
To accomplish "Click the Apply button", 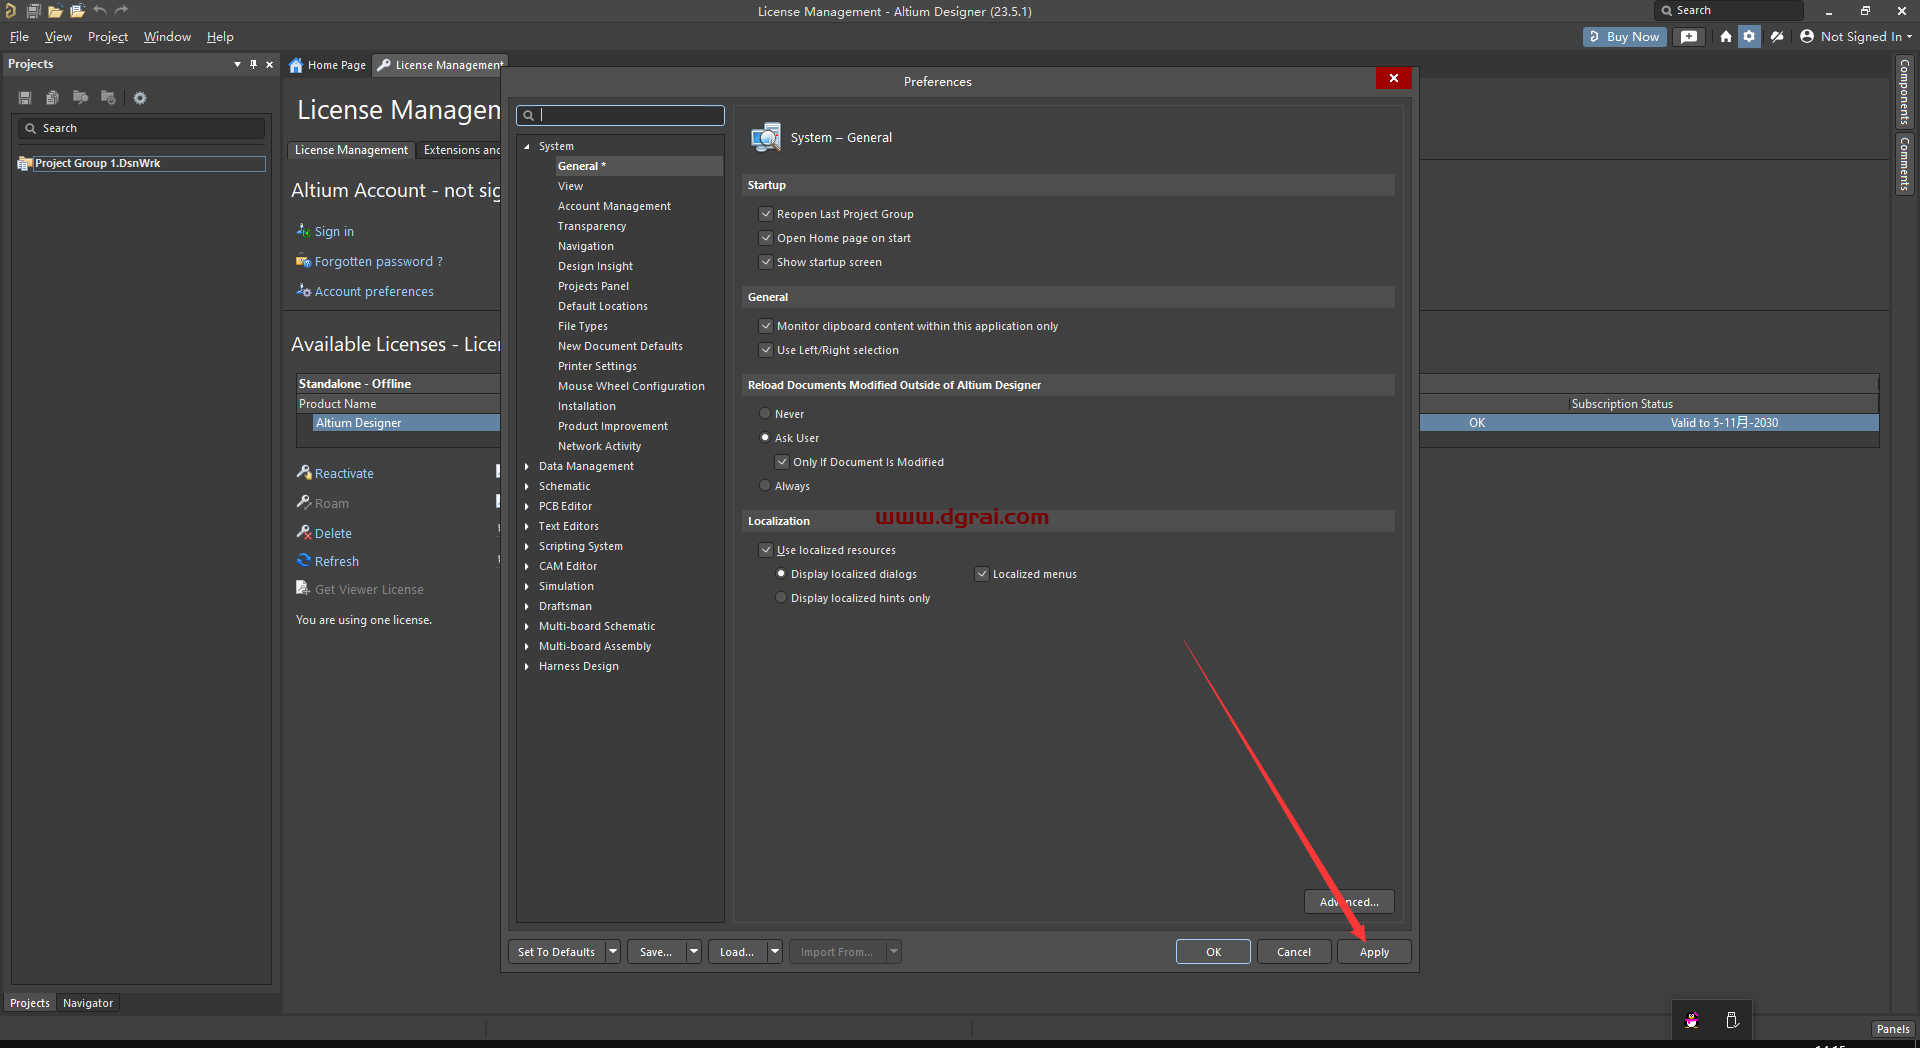I will [x=1374, y=952].
